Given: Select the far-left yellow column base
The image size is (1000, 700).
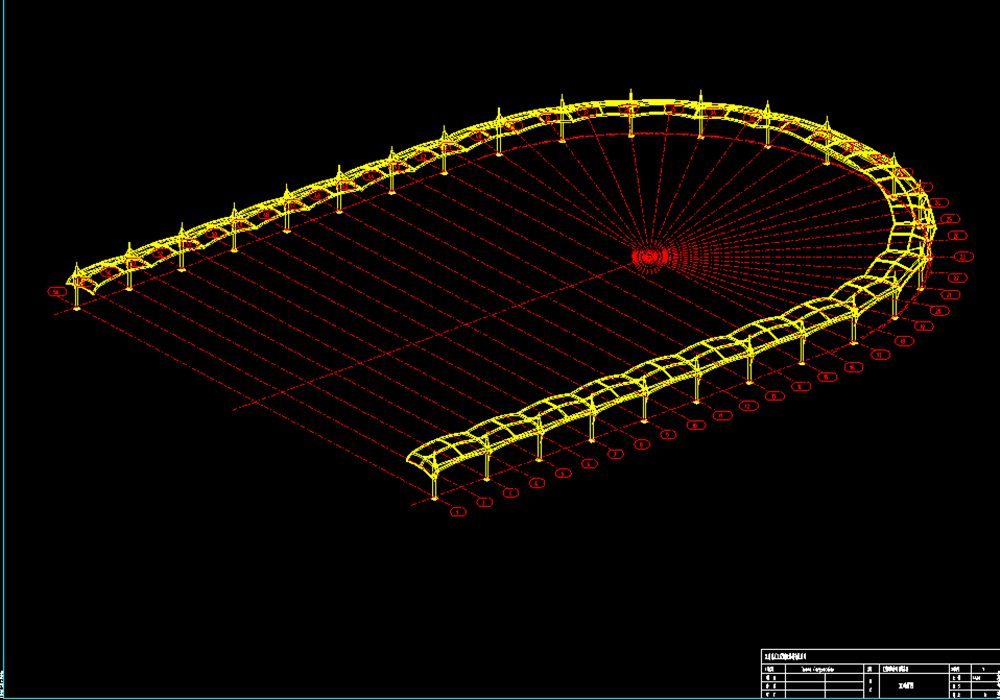Looking at the screenshot, I should point(77,308).
